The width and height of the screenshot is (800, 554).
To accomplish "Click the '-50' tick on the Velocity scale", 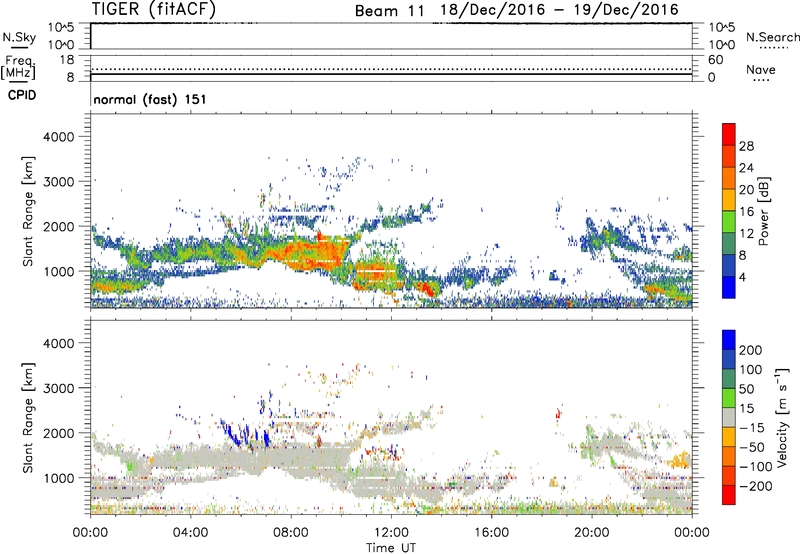I will (x=751, y=447).
